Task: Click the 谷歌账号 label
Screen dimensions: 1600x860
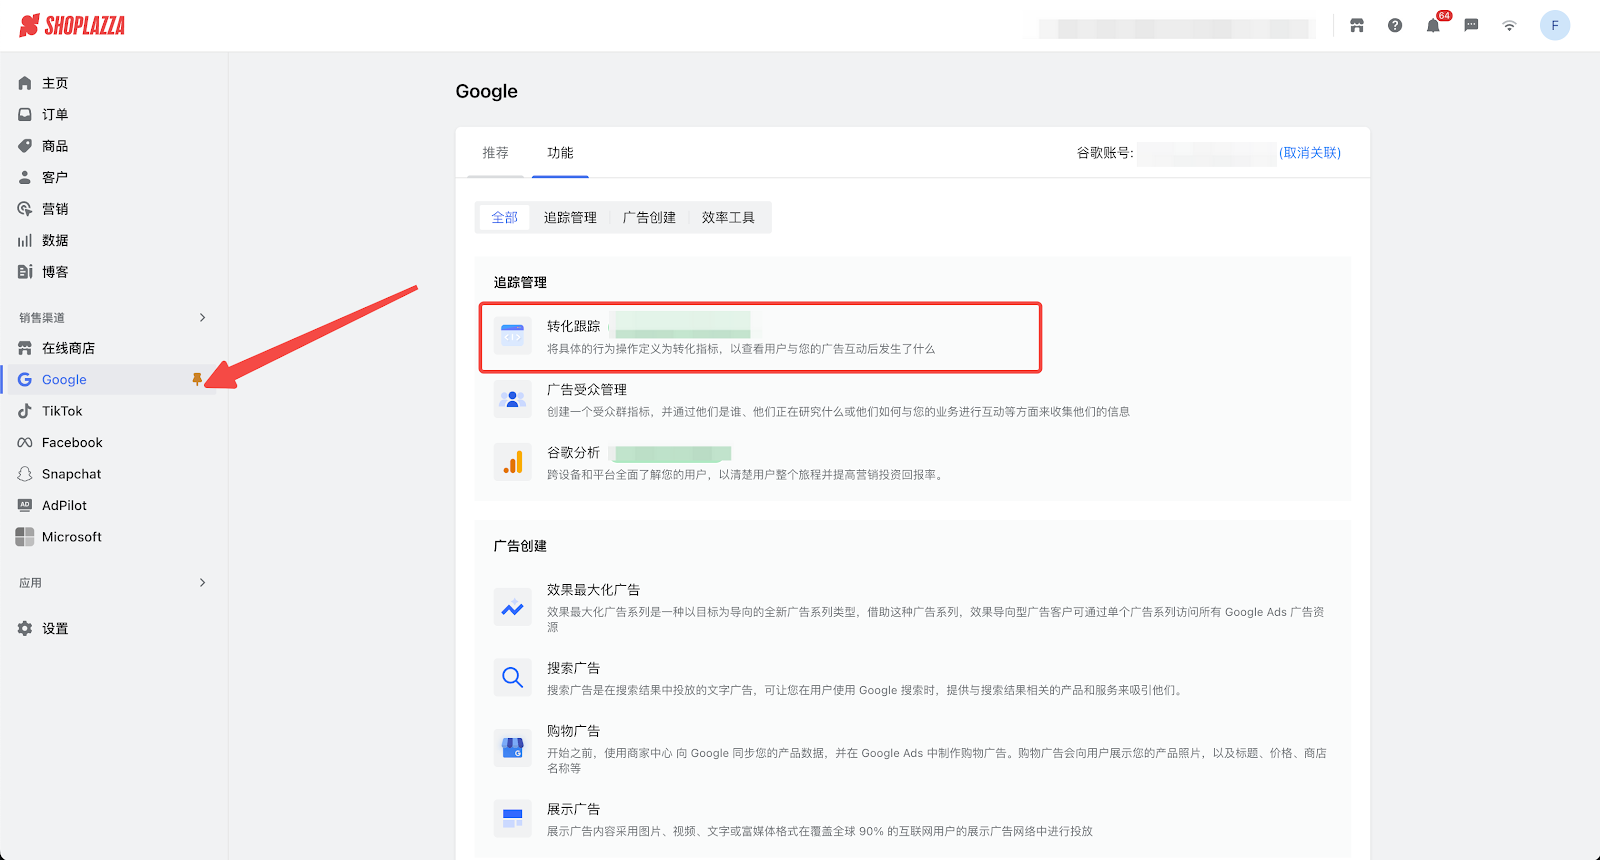Action: pyautogui.click(x=1105, y=153)
